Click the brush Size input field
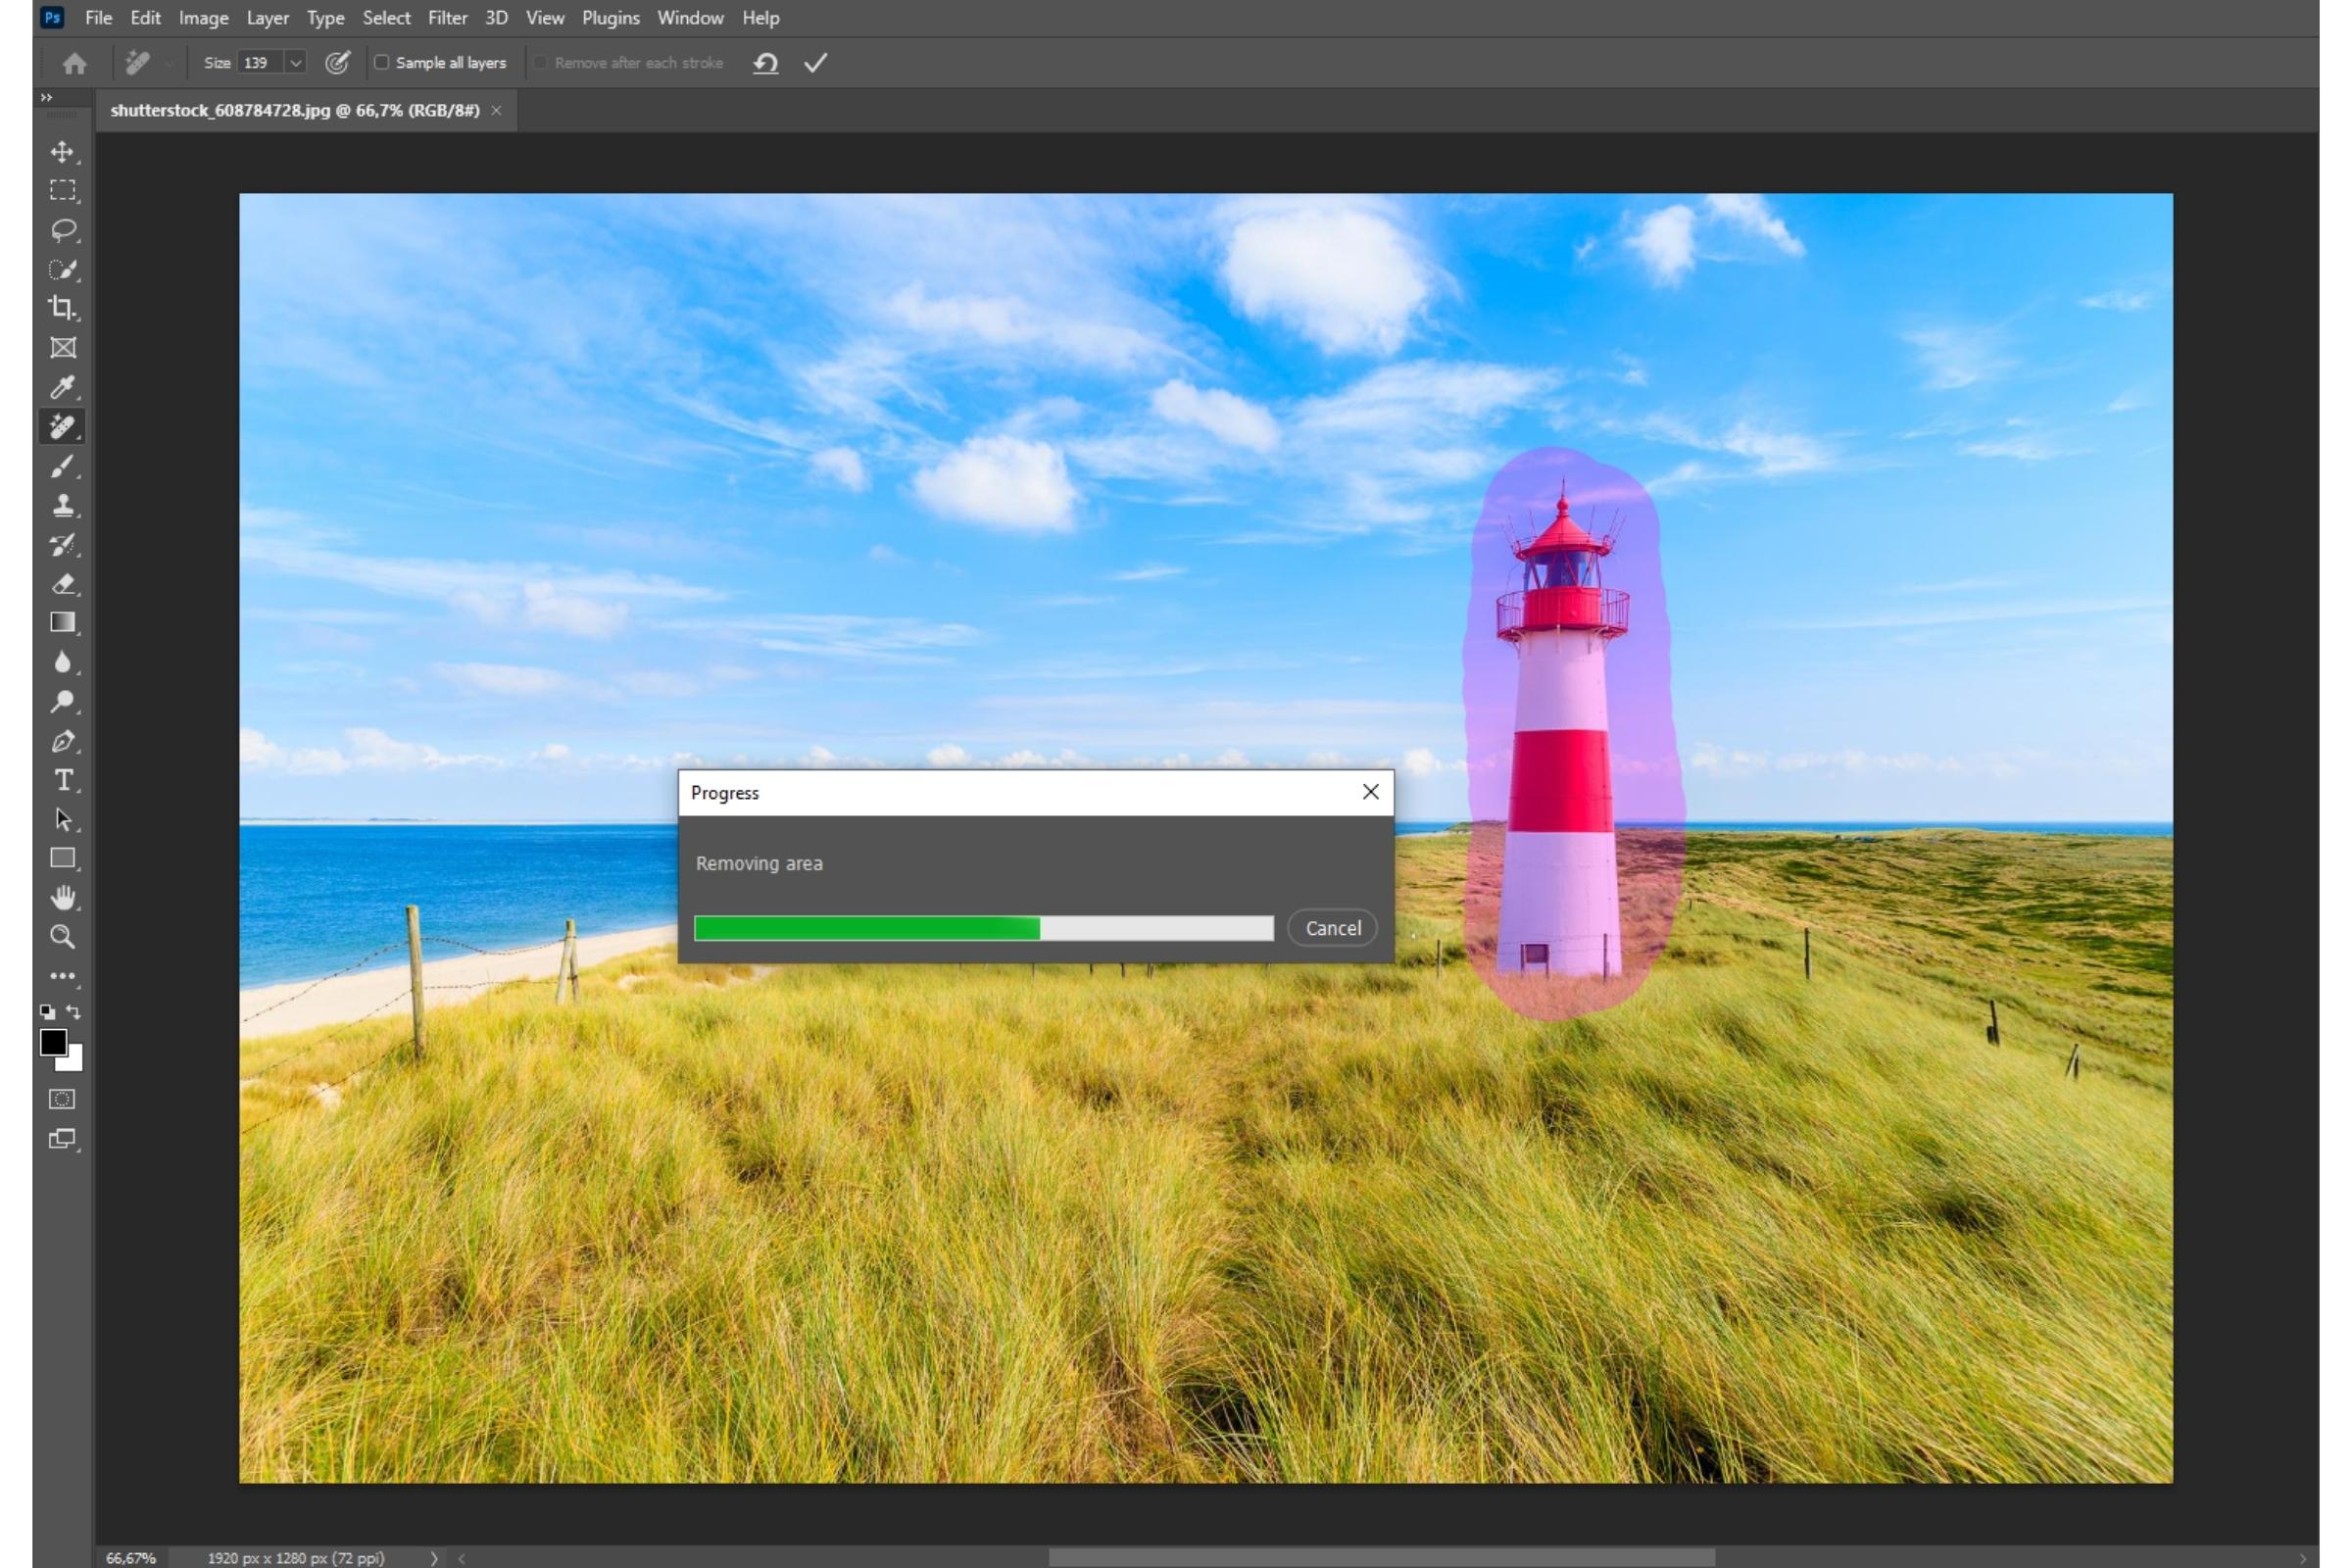Viewport: 2352px width, 1568px height. tap(259, 63)
